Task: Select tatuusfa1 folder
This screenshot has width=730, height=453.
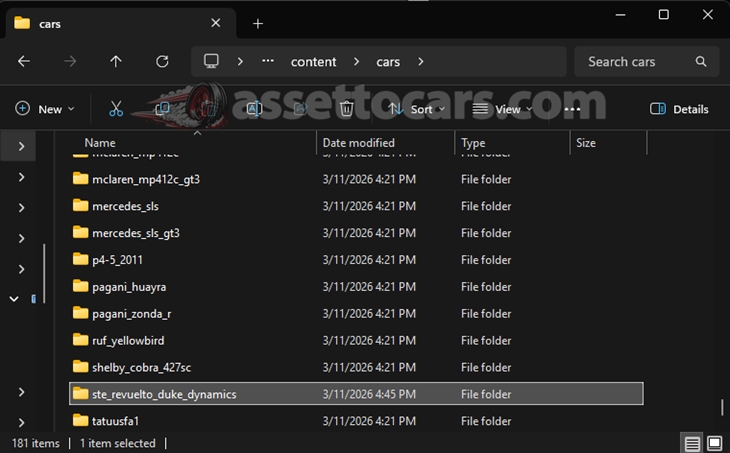Action: (x=356, y=421)
